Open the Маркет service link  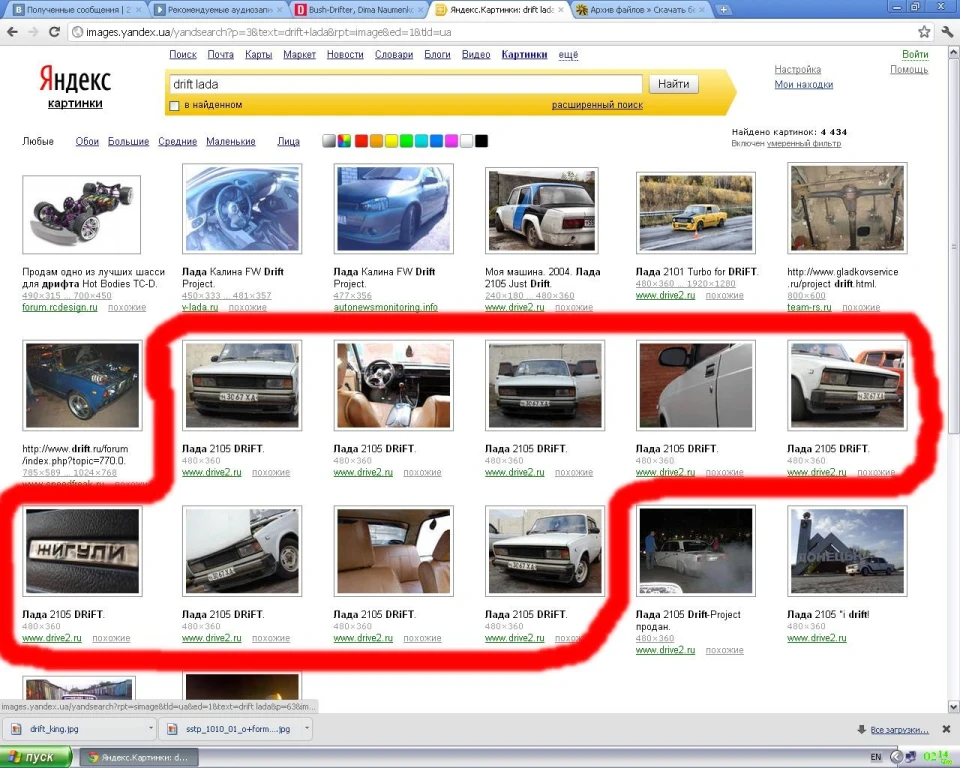point(299,55)
